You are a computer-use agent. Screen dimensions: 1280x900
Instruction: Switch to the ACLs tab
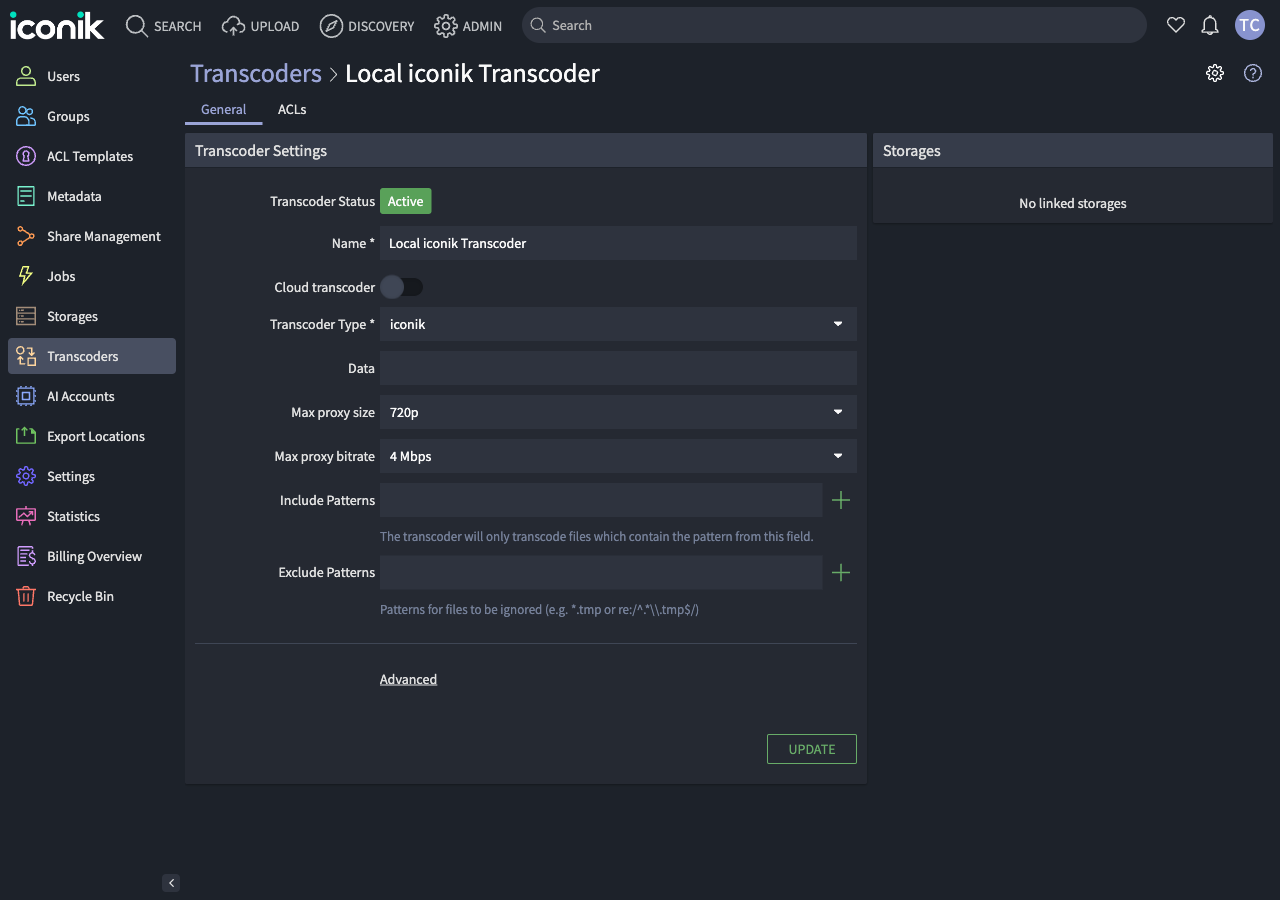coord(292,109)
